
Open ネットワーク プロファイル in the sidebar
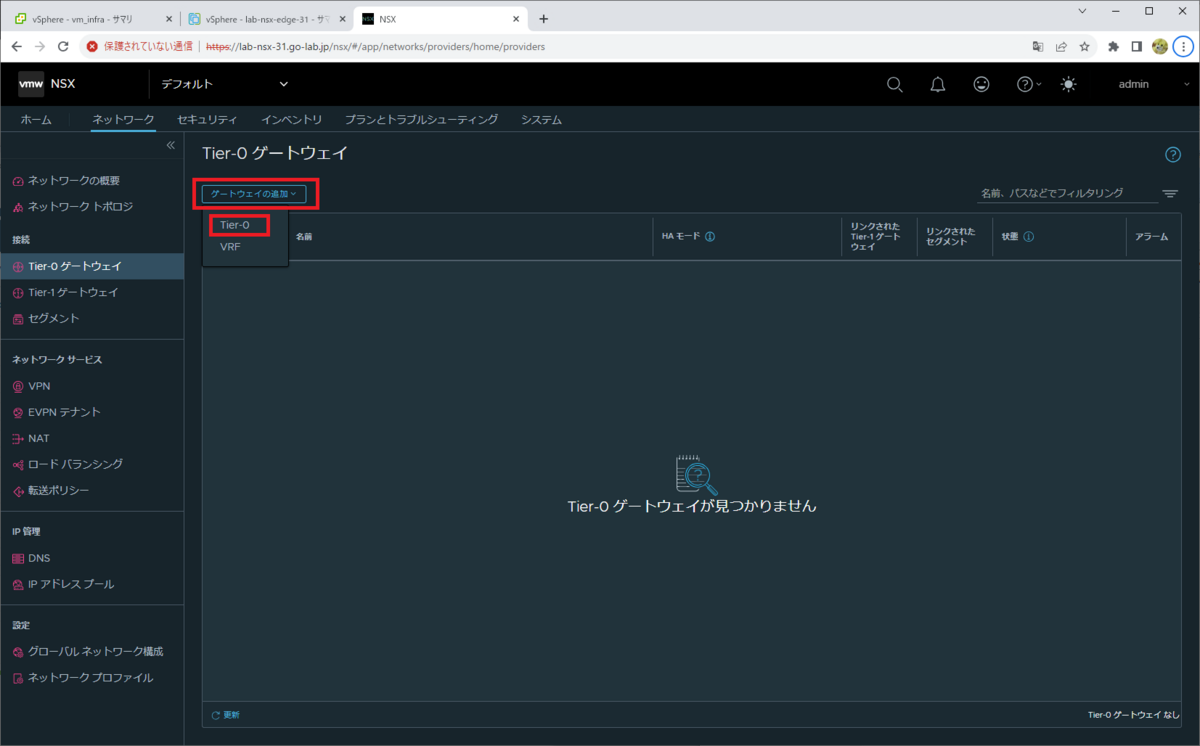pyautogui.click(x=92, y=677)
